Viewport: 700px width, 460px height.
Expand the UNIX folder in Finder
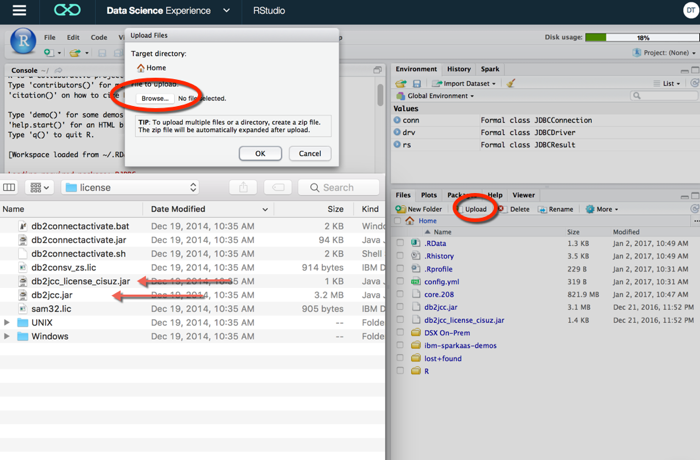[x=7, y=322]
